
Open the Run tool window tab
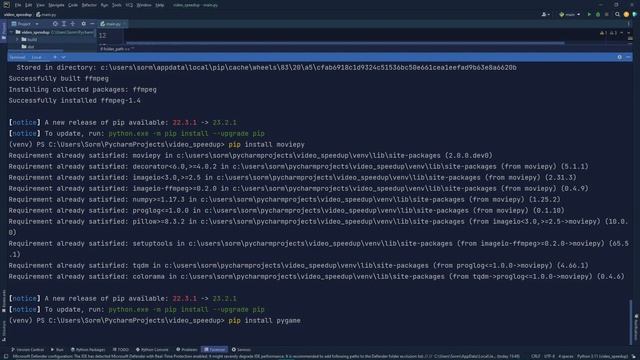[x=57, y=350]
